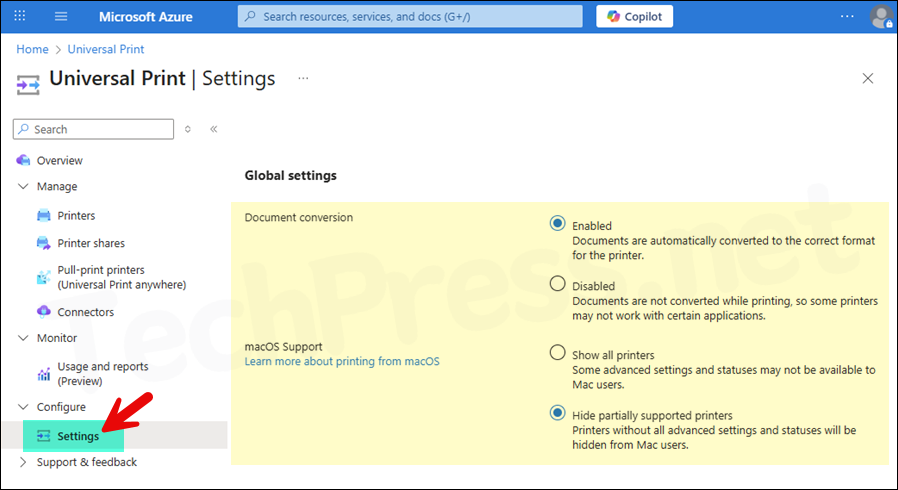Click the search magnifier icon in top bar
This screenshot has width=898, height=490.
click(250, 16)
